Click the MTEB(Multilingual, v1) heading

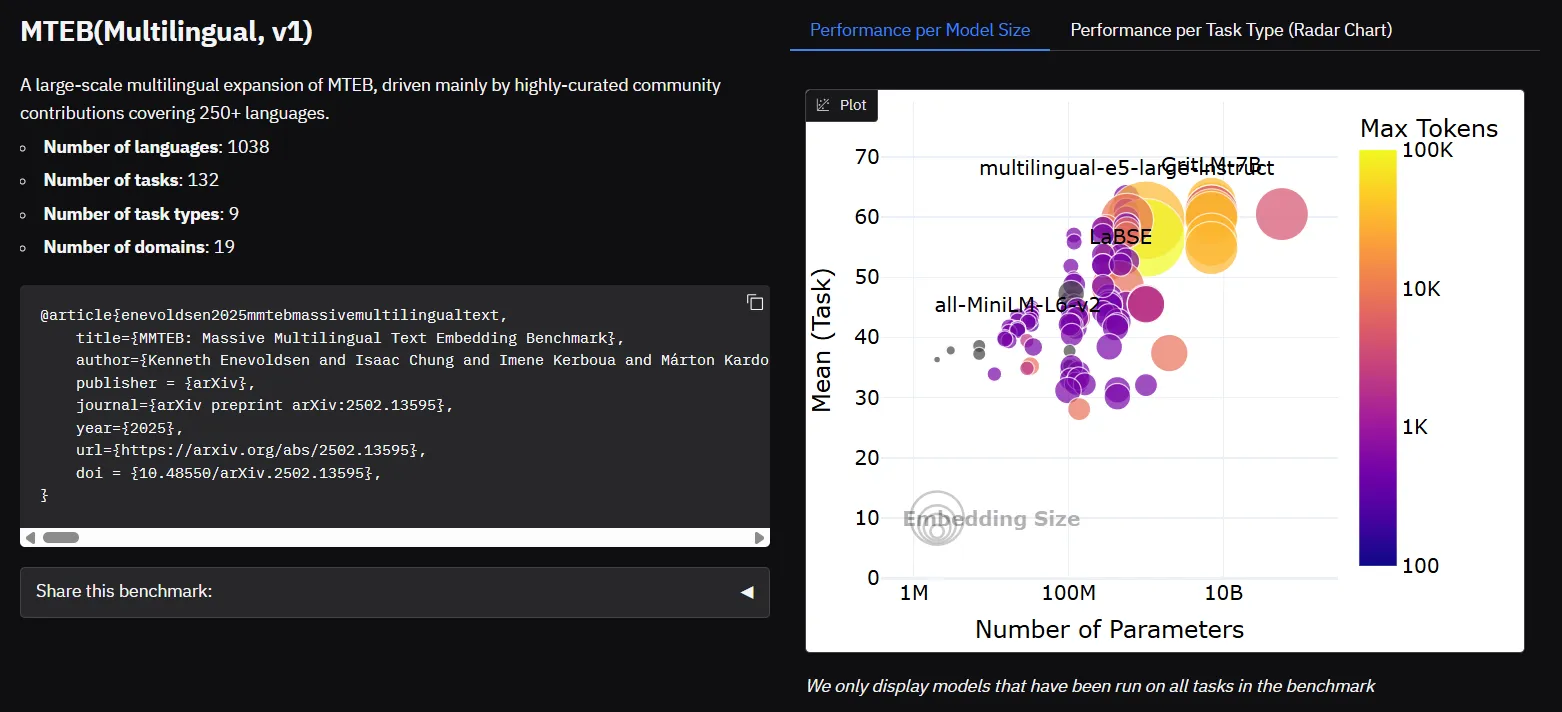167,32
